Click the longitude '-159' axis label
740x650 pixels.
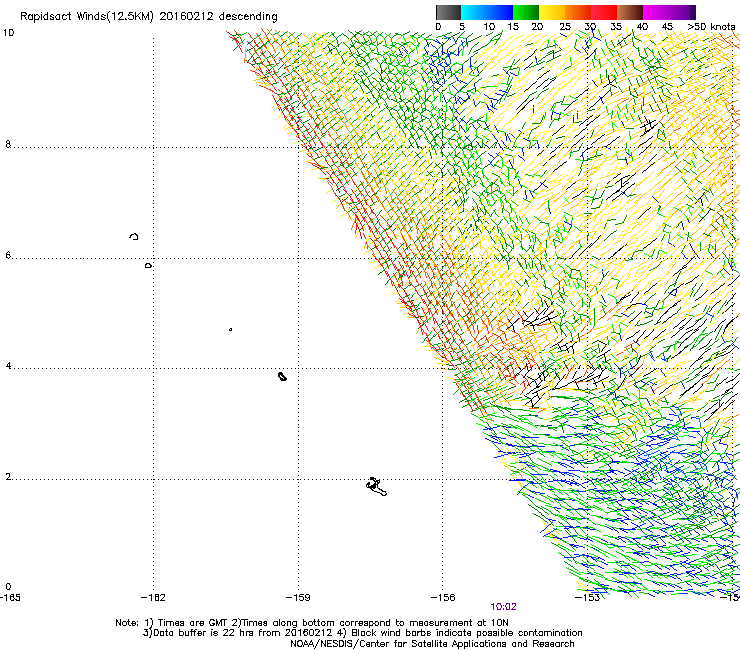pyautogui.click(x=298, y=598)
